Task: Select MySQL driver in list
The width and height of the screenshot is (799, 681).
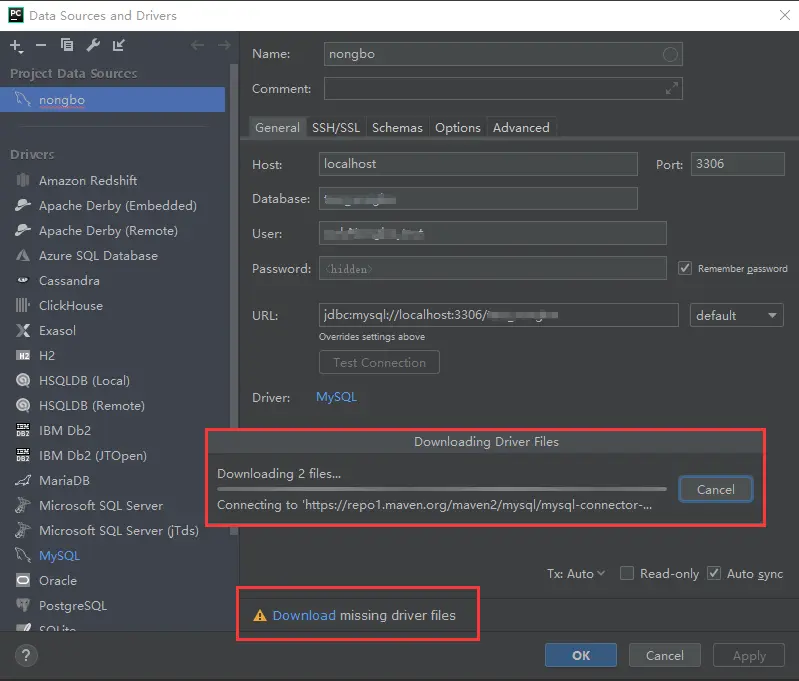Action: (x=113, y=555)
